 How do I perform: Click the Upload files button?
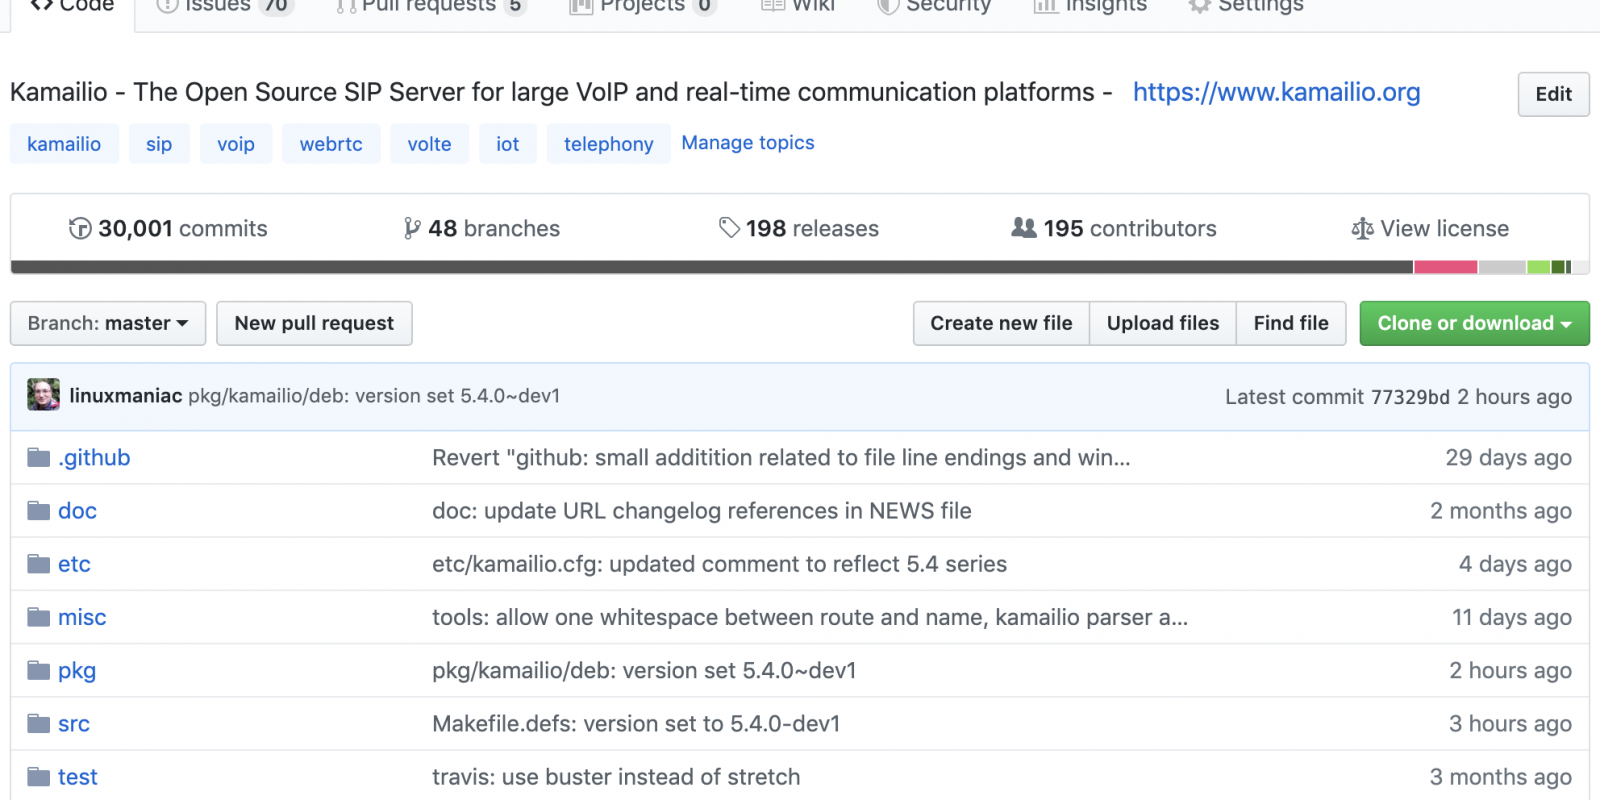tap(1163, 323)
